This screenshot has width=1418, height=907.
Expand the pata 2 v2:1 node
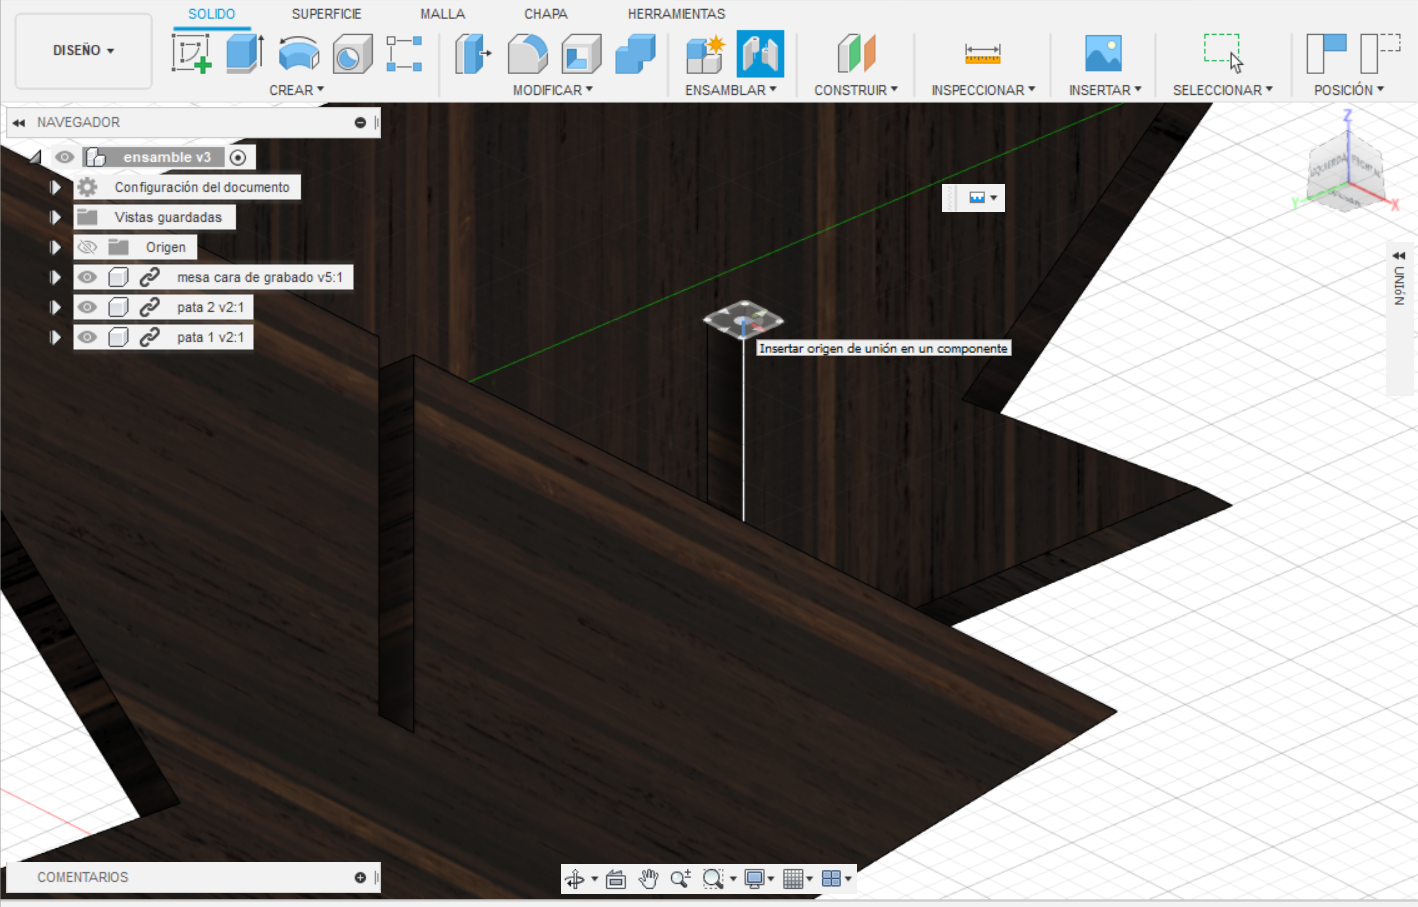(56, 307)
